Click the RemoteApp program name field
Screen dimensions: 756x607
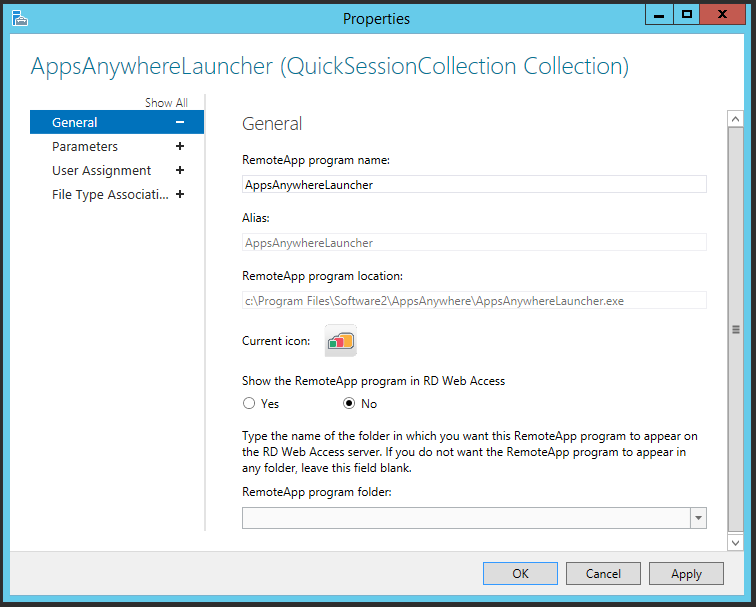(x=474, y=184)
